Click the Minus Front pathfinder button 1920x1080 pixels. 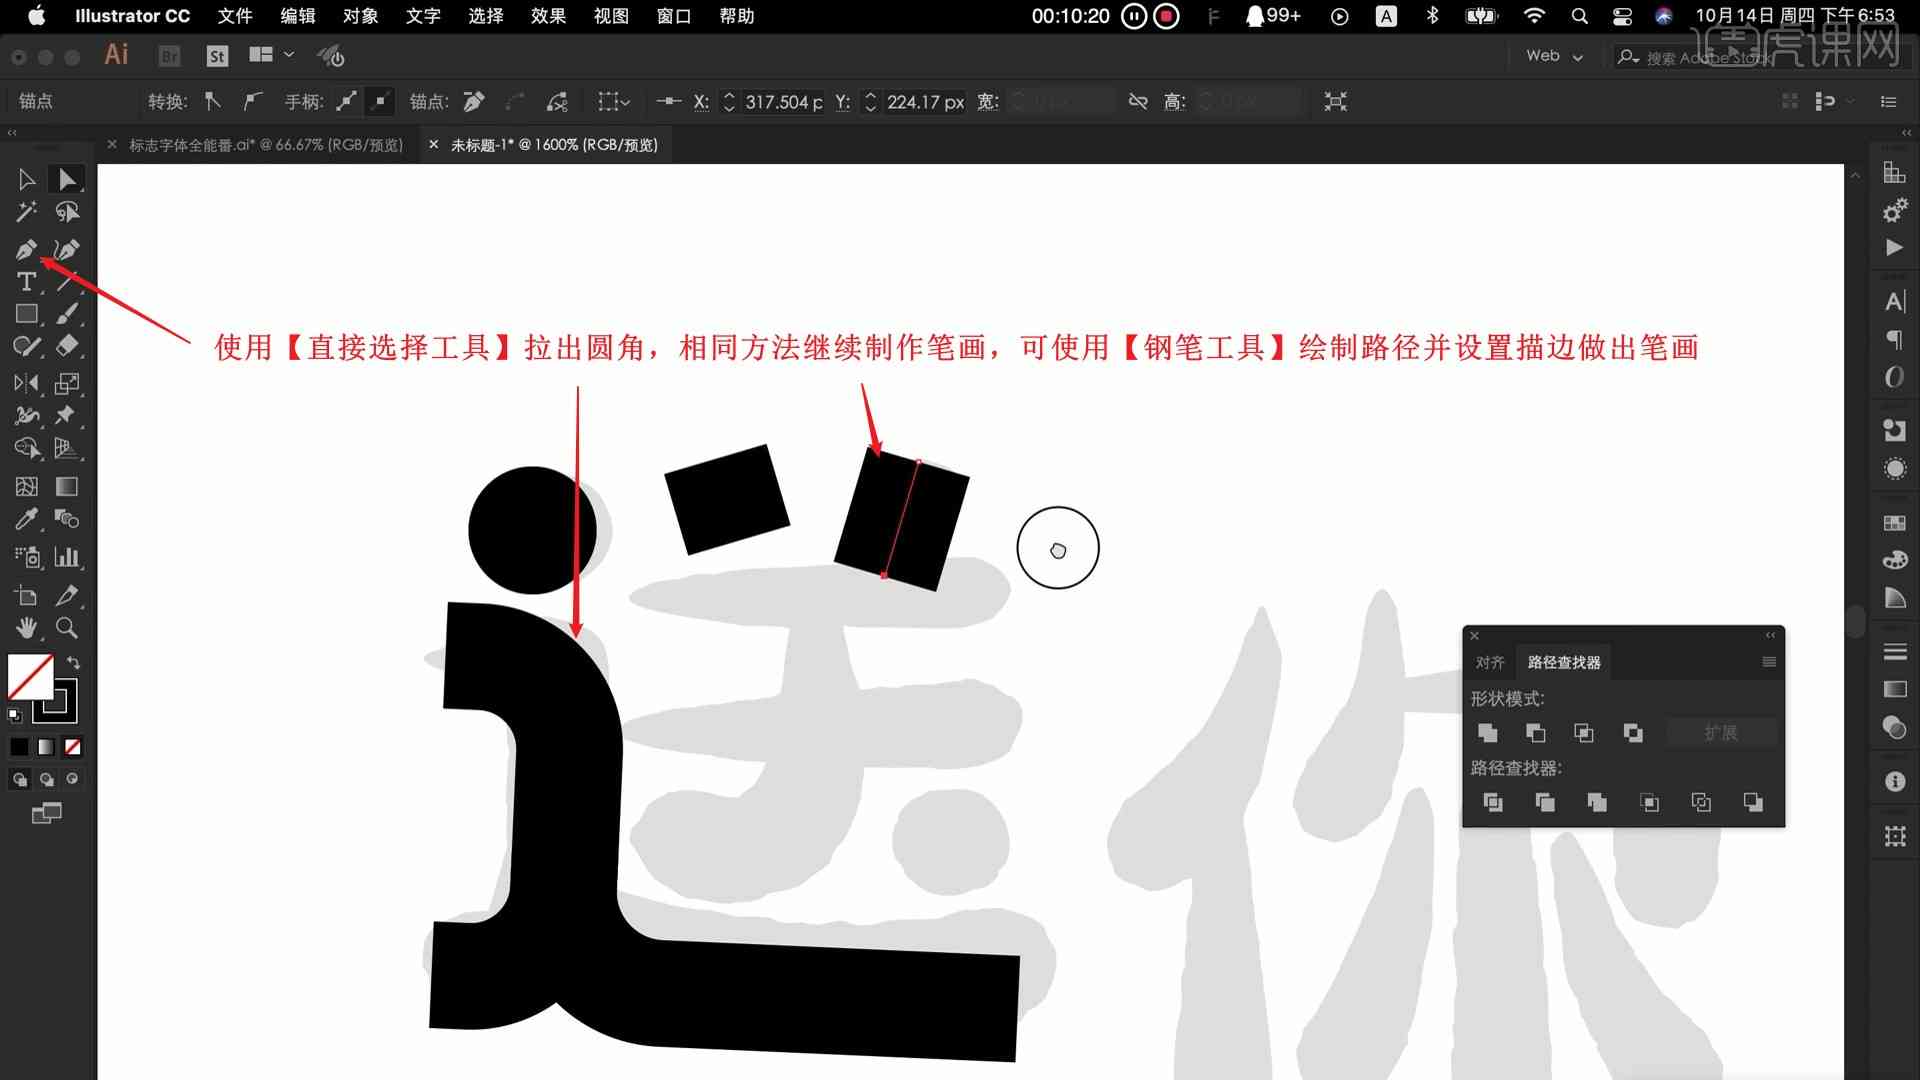coord(1535,732)
